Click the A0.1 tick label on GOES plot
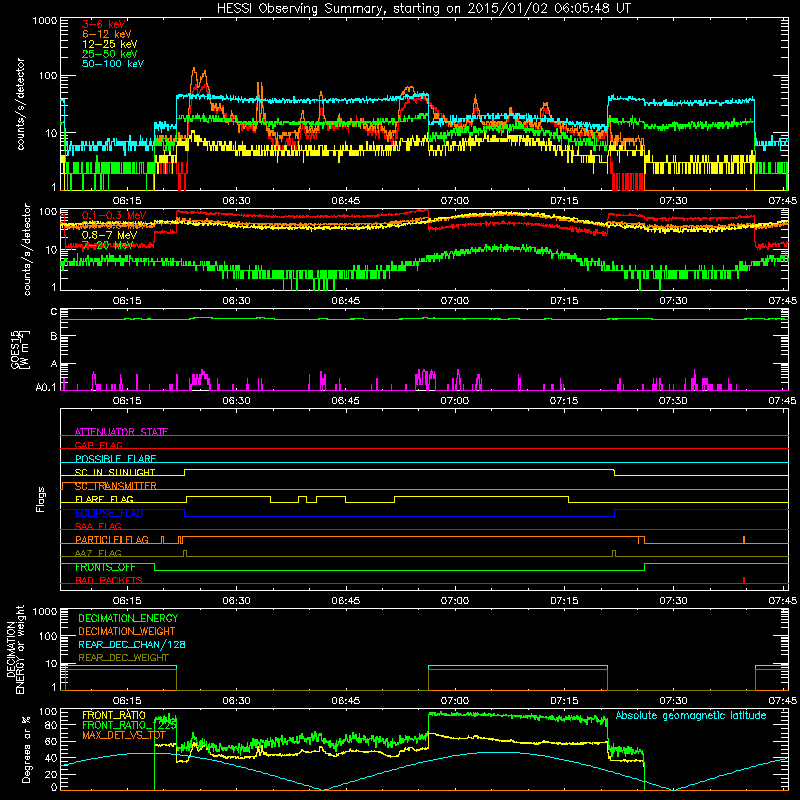The height and width of the screenshot is (800, 800). (x=46, y=388)
